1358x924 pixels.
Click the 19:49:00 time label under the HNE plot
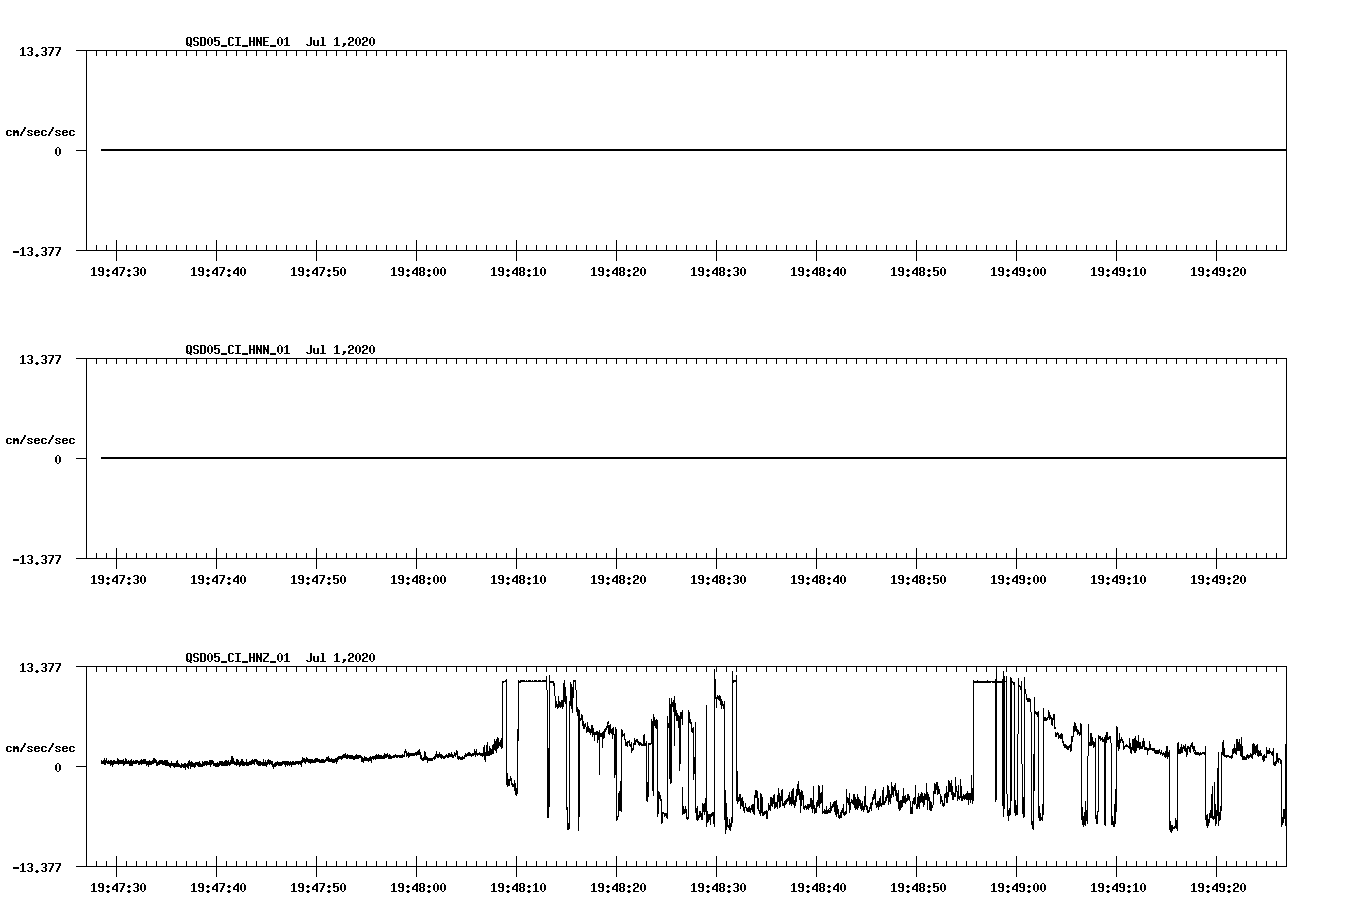pyautogui.click(x=1018, y=272)
